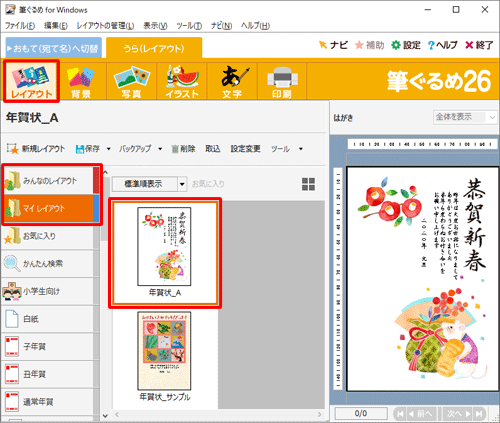Select the 年賀状_サンプル layout thumbnail

165,357
